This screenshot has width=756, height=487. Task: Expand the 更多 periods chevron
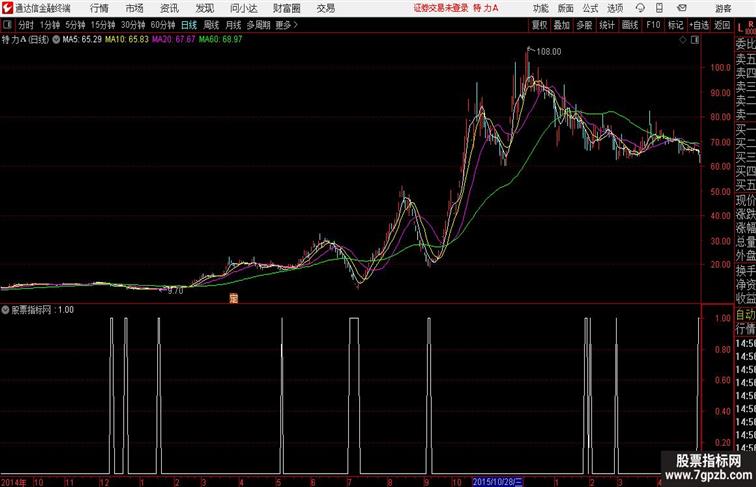(296, 25)
